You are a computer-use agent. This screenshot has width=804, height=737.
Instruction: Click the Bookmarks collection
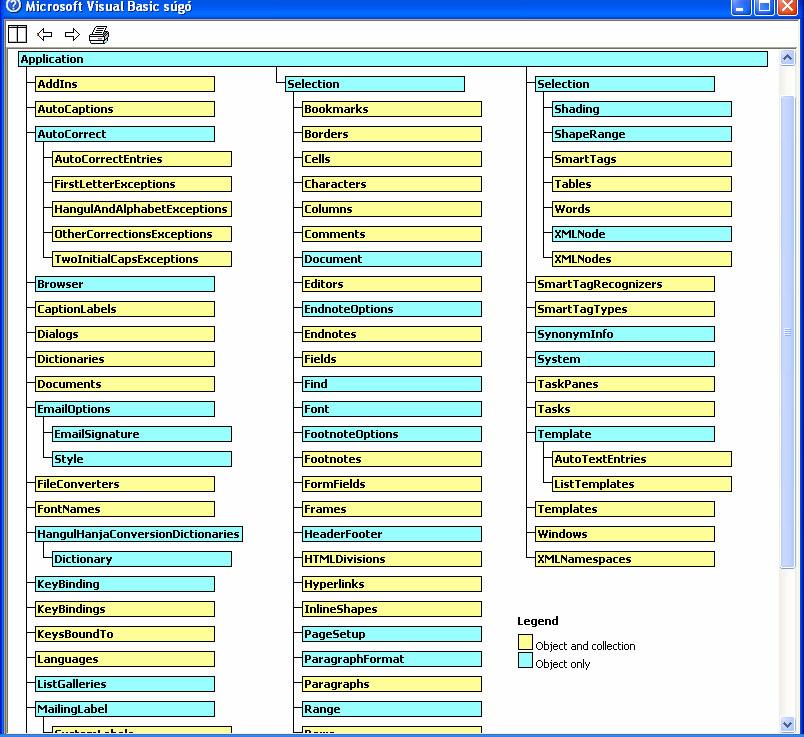tap(392, 109)
